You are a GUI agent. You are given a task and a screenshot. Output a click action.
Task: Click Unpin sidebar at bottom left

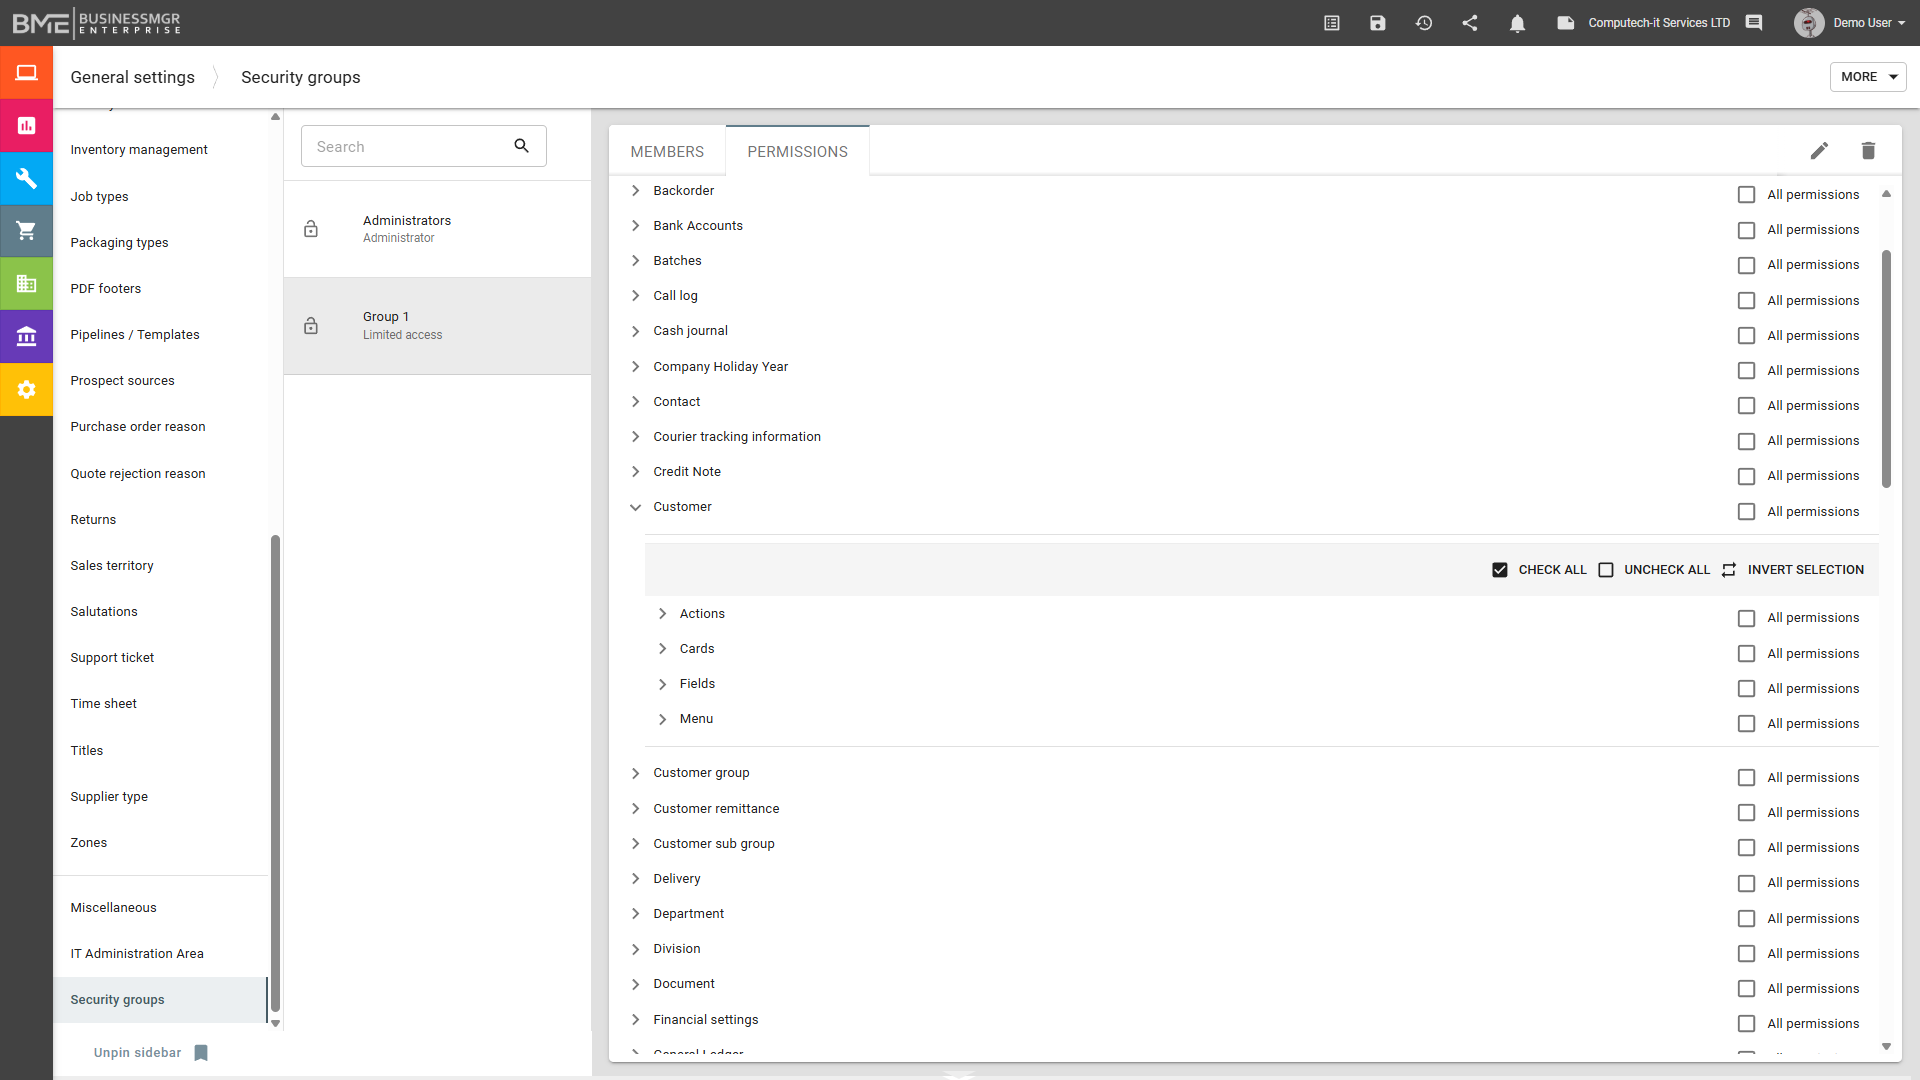pyautogui.click(x=137, y=1052)
